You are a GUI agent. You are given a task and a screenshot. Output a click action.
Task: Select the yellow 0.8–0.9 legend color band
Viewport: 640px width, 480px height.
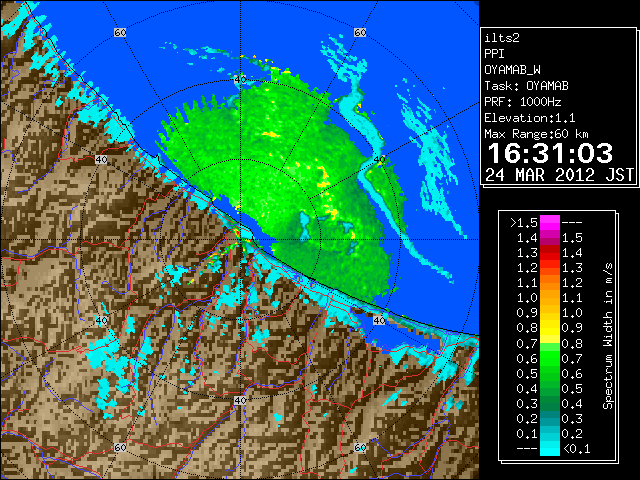550,328
